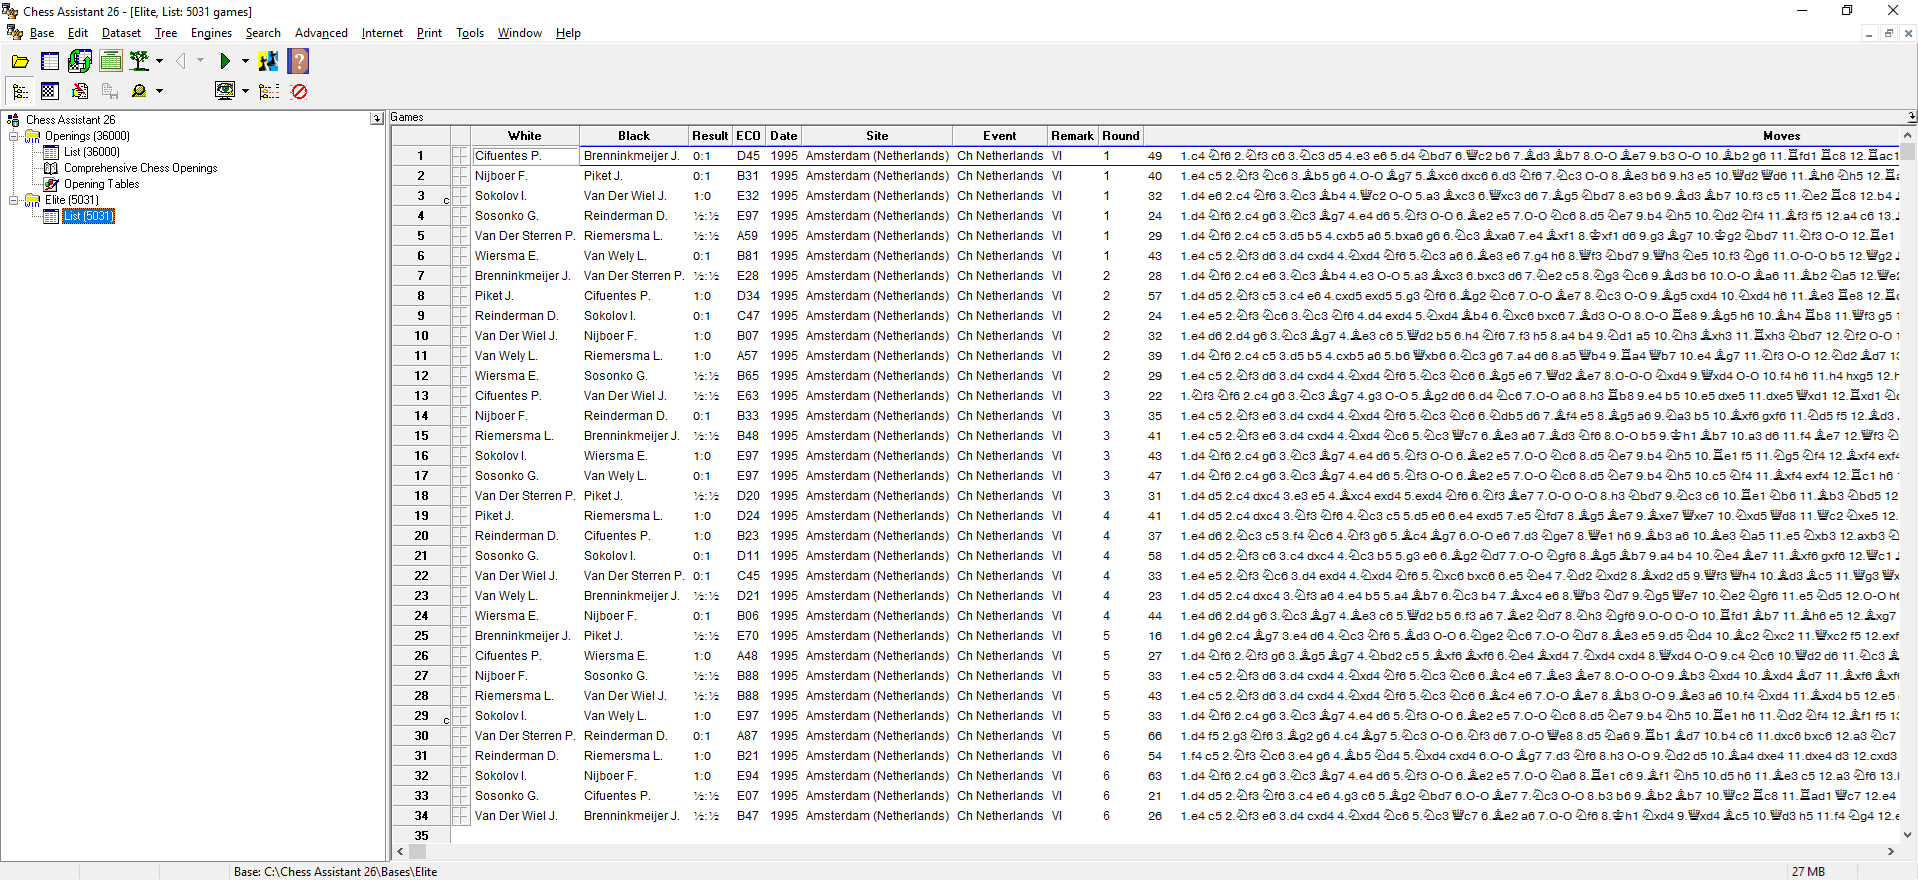Click the Chess Assistant 26 root node icon
Image resolution: width=1918 pixels, height=880 pixels.
(x=14, y=119)
